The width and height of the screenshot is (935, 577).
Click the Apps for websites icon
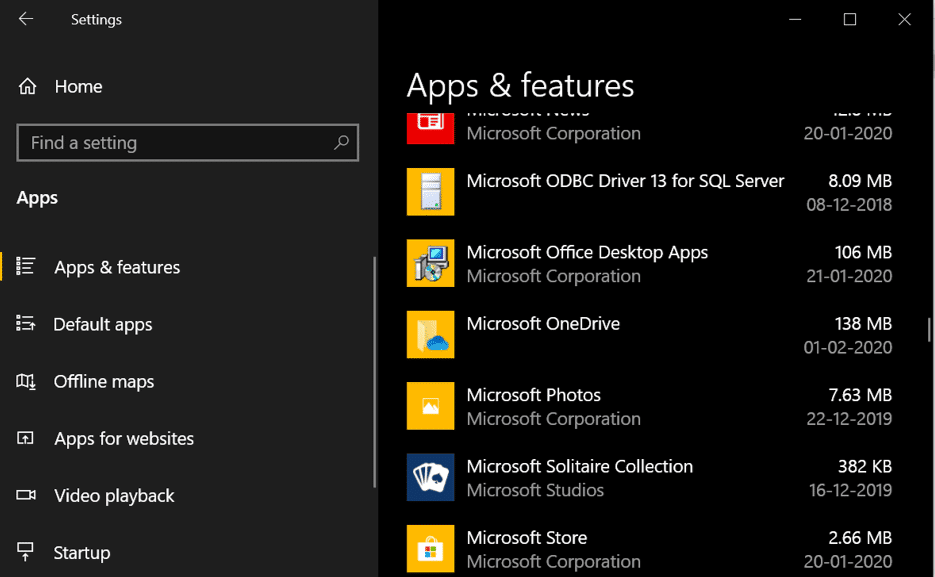[x=25, y=438]
